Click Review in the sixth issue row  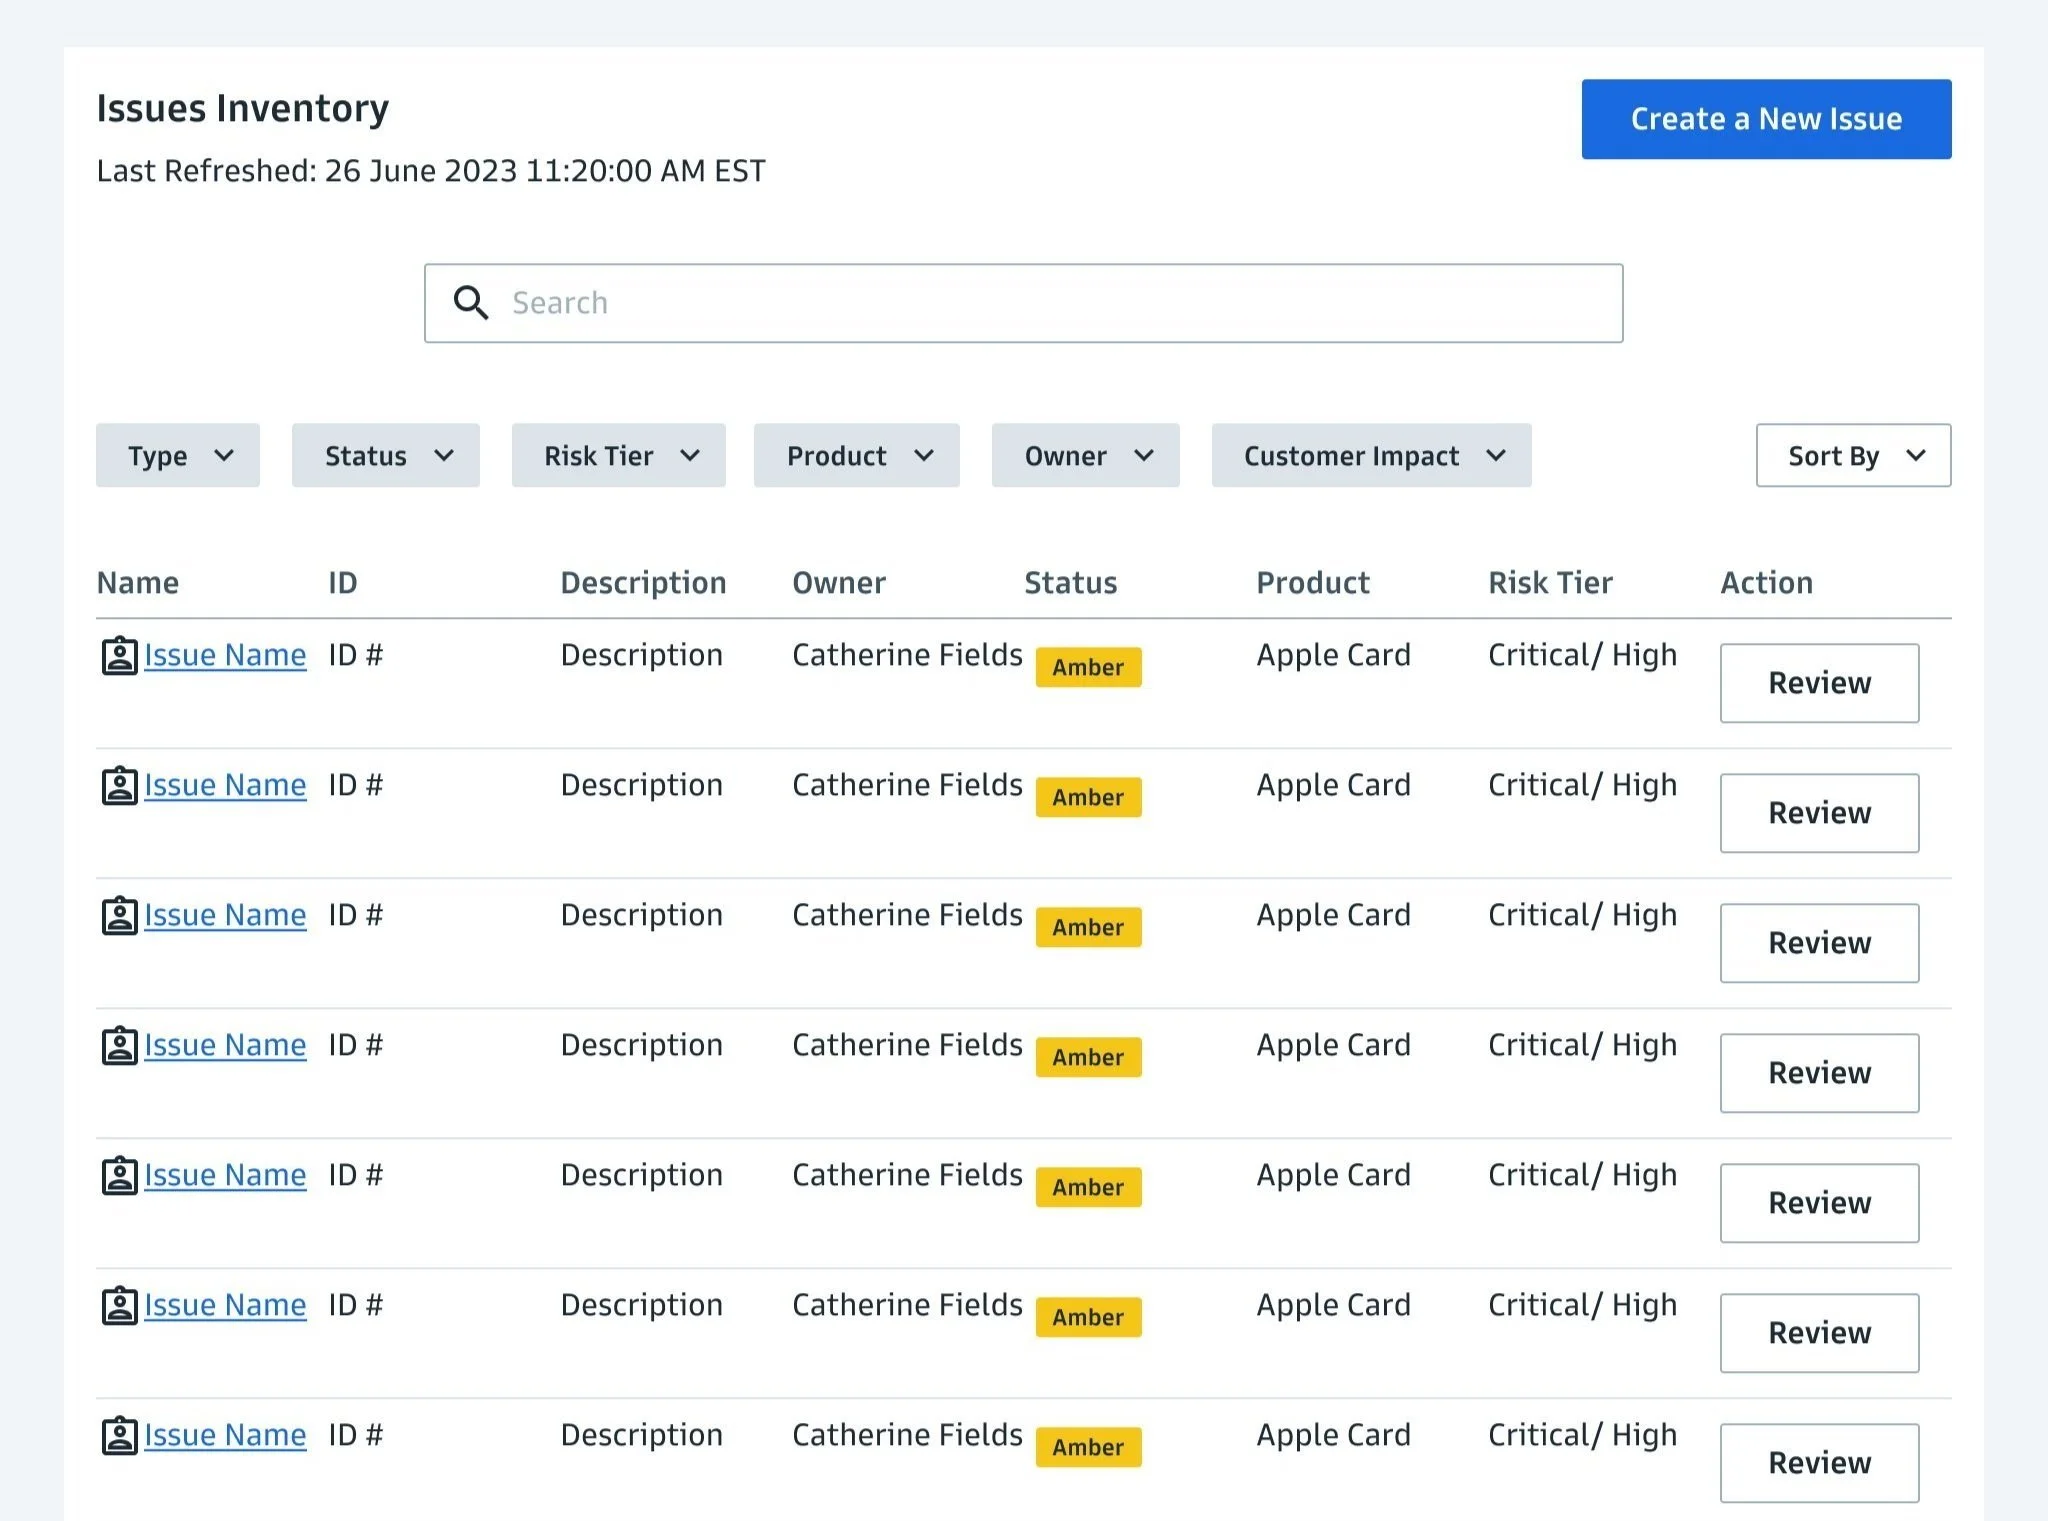pos(1820,1333)
